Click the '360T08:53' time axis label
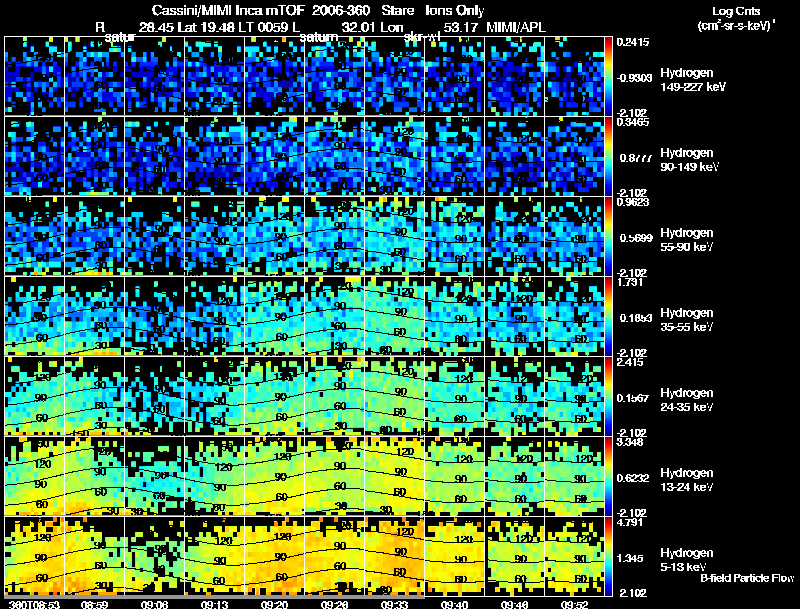 click(34, 604)
